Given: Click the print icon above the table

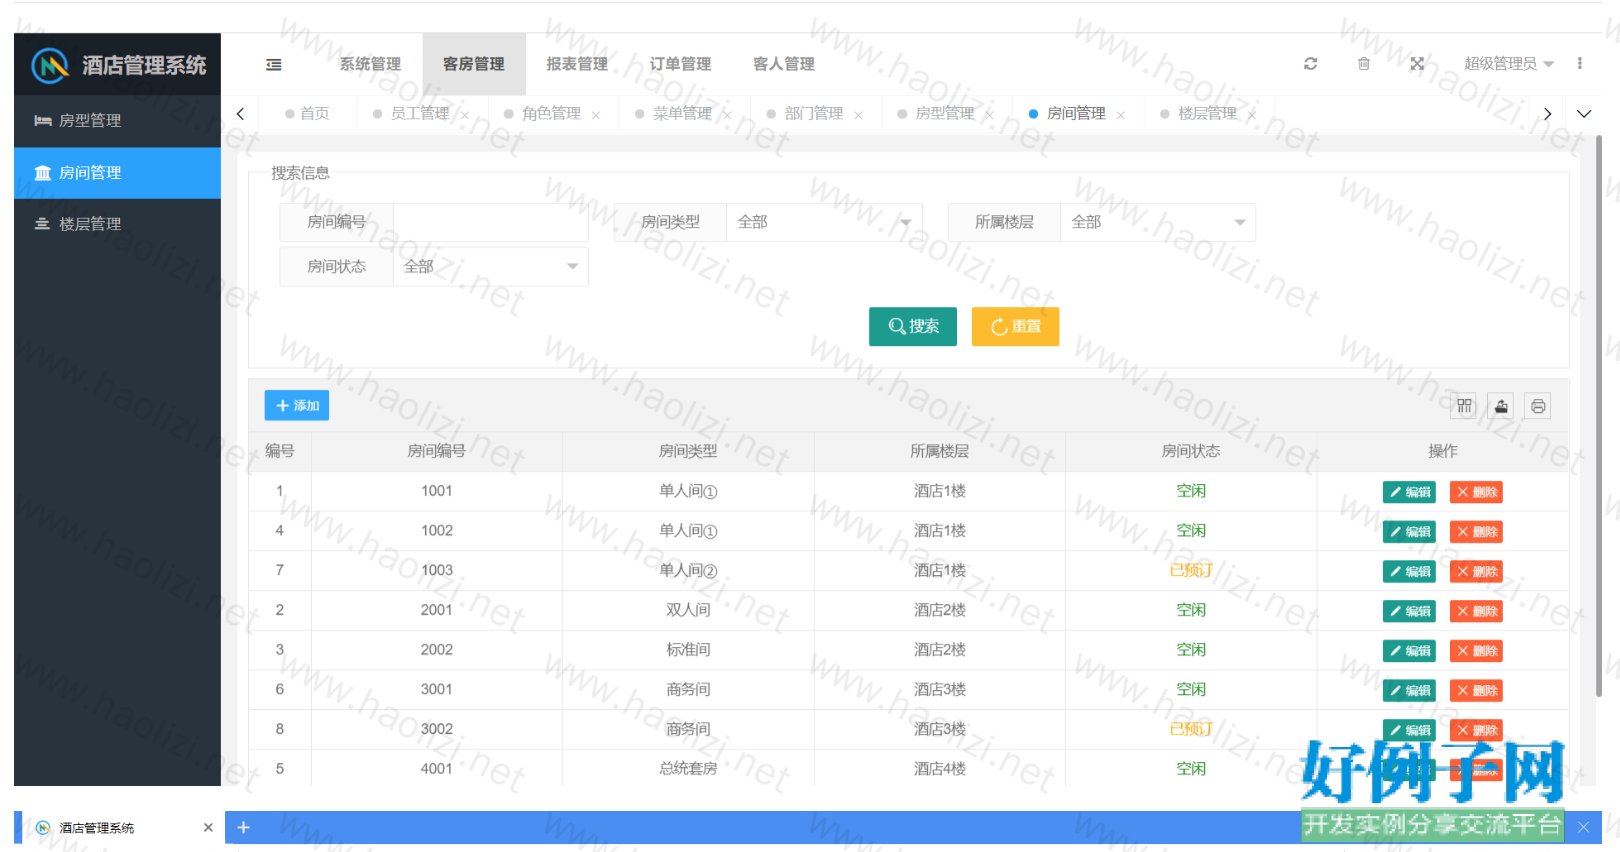Looking at the screenshot, I should click(1538, 406).
